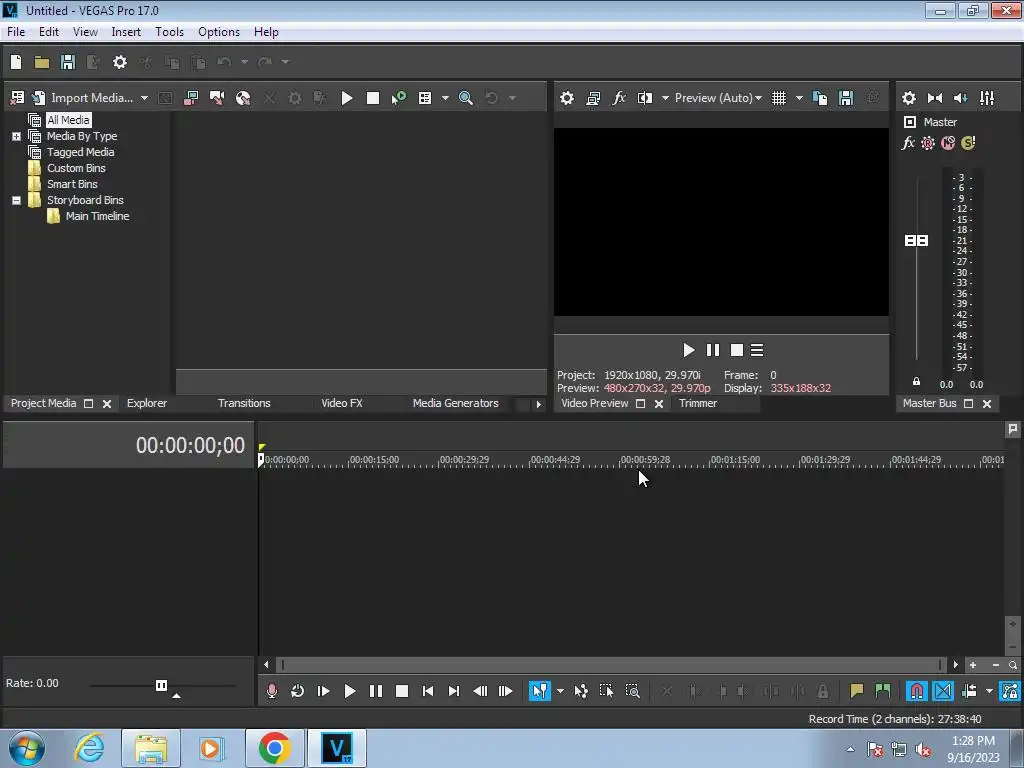Image resolution: width=1024 pixels, height=768 pixels.
Task: Click the search media bins magnifier icon
Action: pyautogui.click(x=466, y=98)
